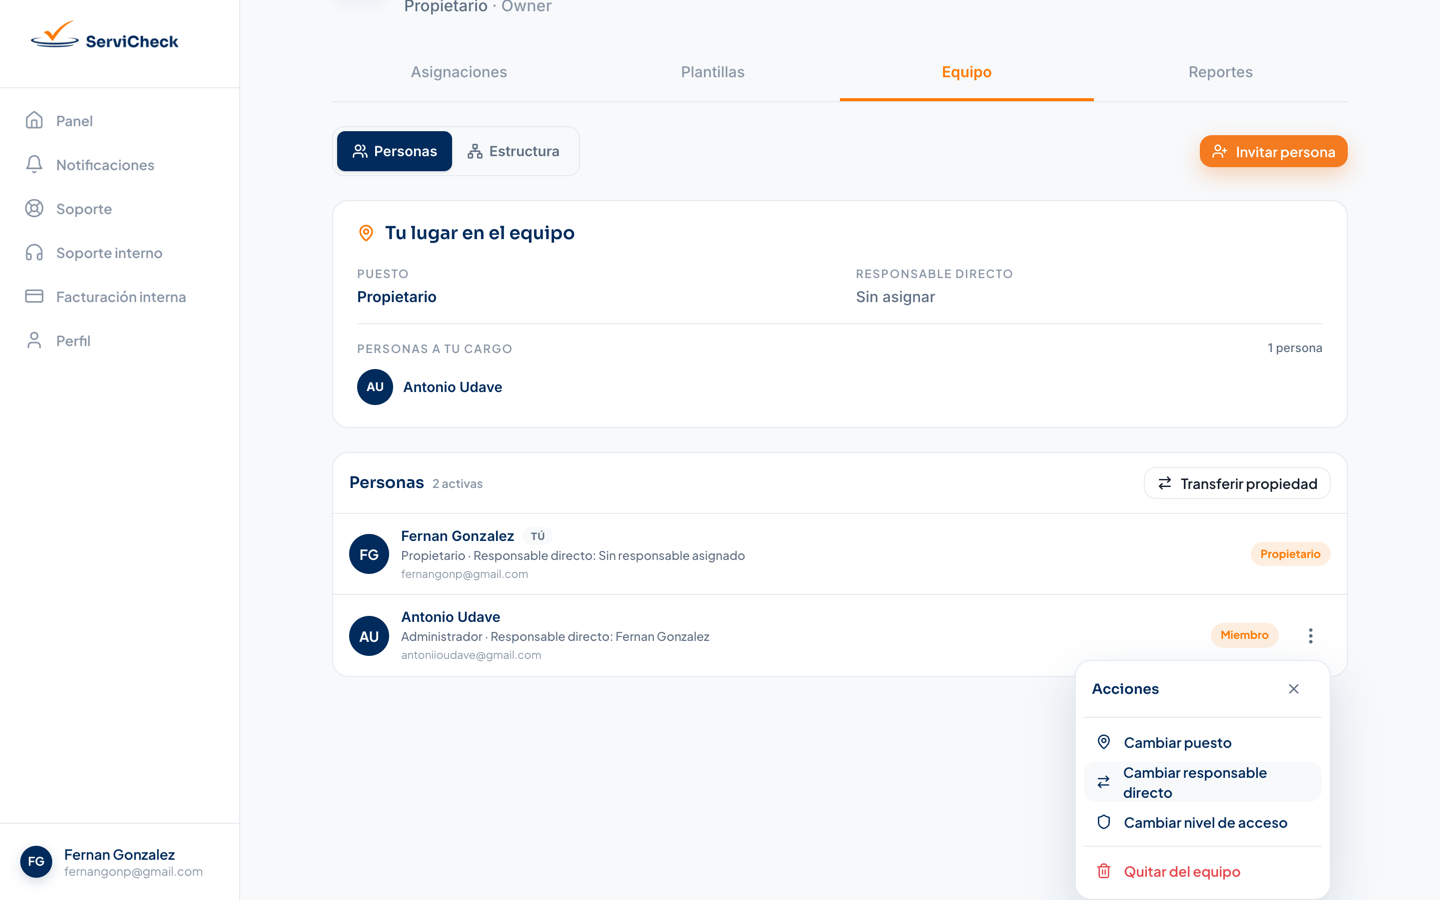Open the three-dot menu for Antonio Udave
1440x900 pixels.
(x=1310, y=636)
